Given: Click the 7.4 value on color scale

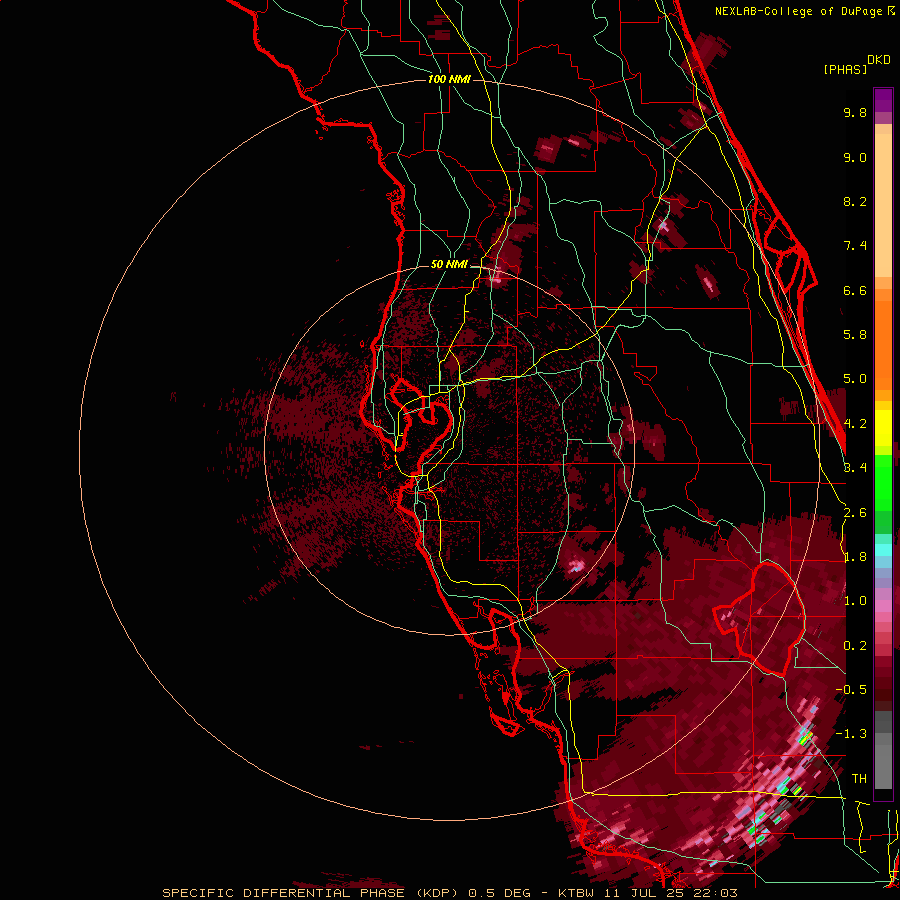Looking at the screenshot, I should (x=855, y=246).
